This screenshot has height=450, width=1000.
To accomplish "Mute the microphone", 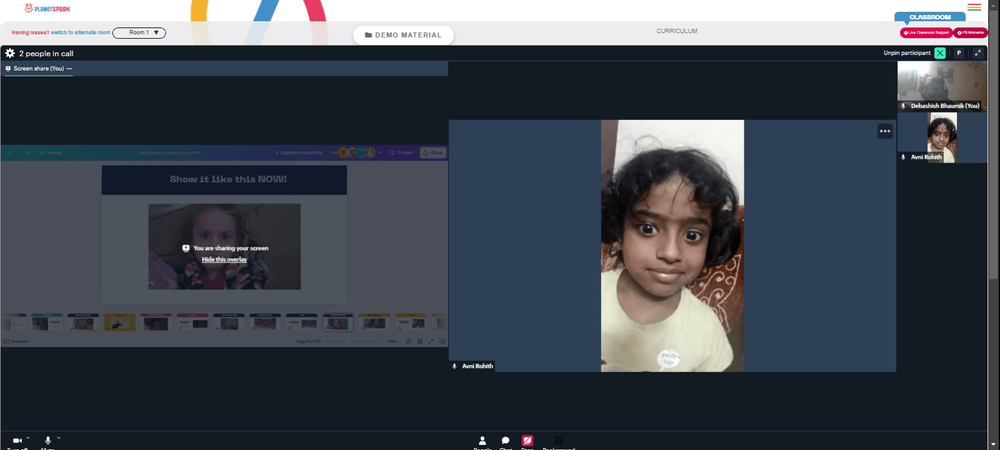I will point(48,442).
